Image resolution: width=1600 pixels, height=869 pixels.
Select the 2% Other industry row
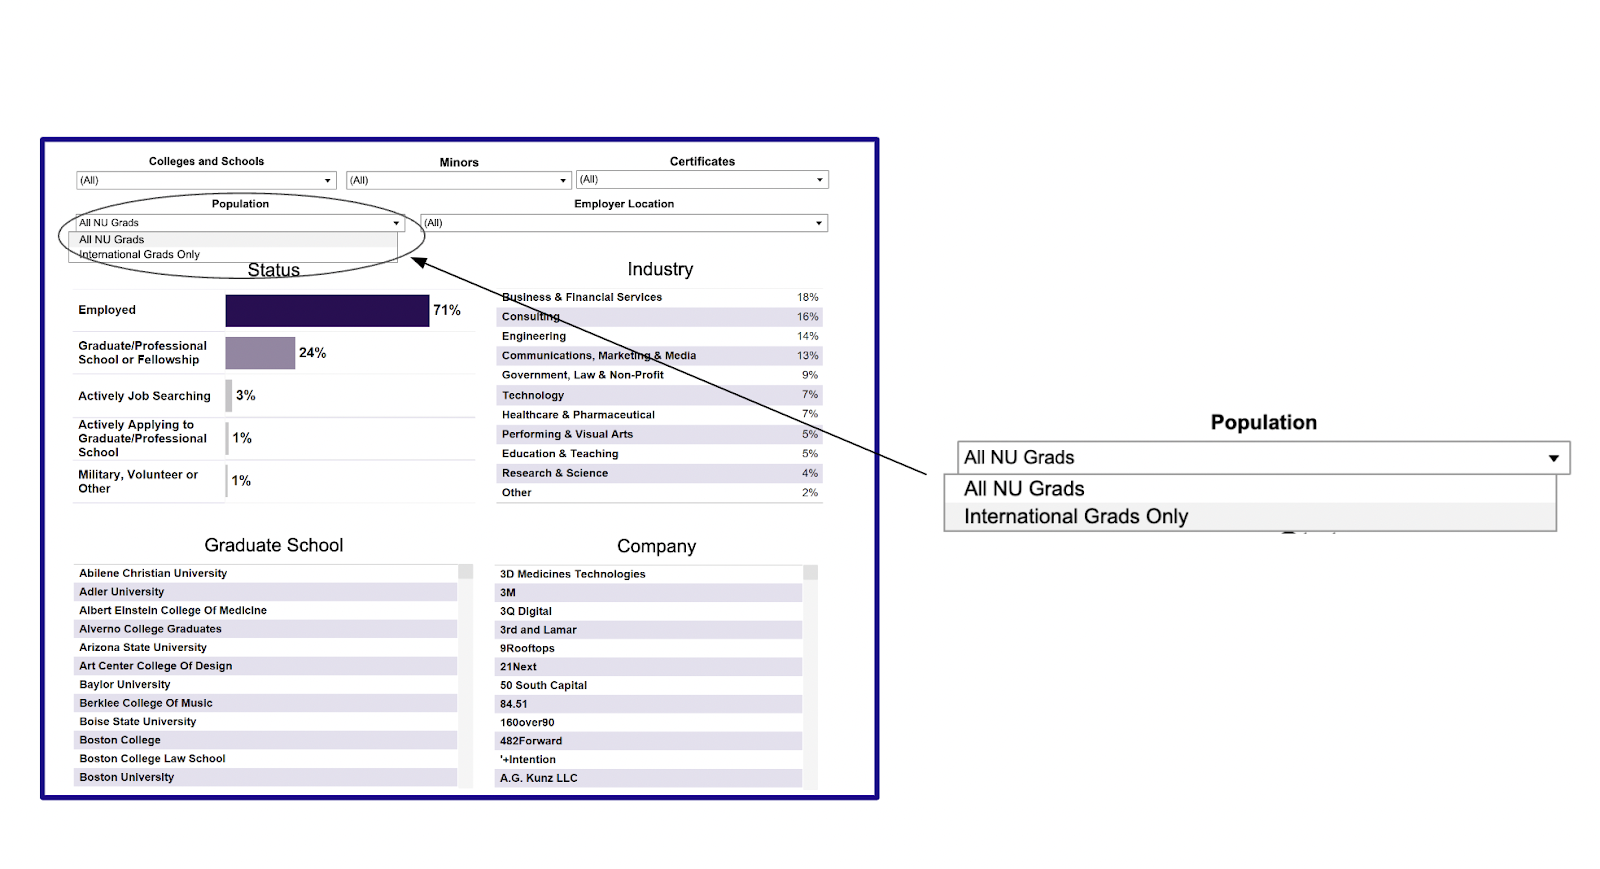pos(660,492)
